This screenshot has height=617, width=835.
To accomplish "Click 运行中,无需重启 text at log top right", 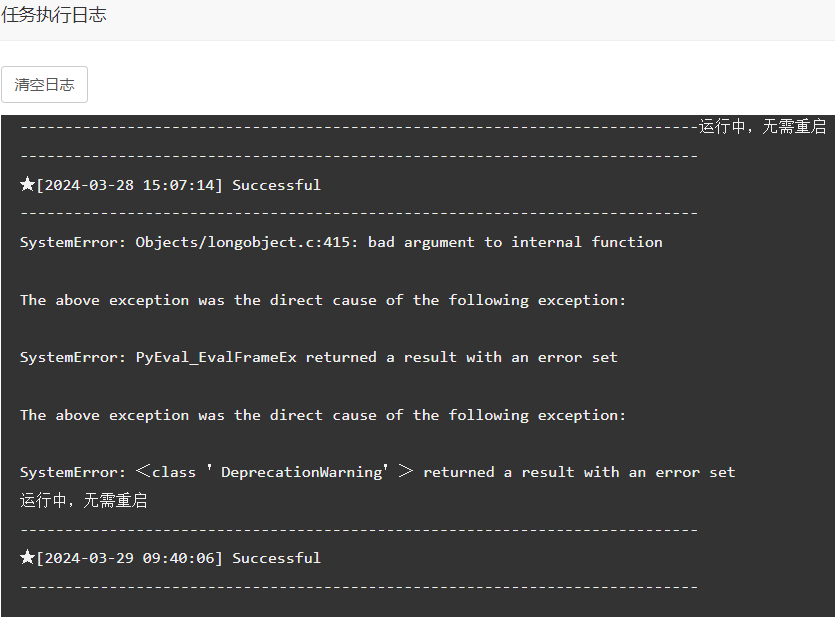I will pyautogui.click(x=762, y=127).
